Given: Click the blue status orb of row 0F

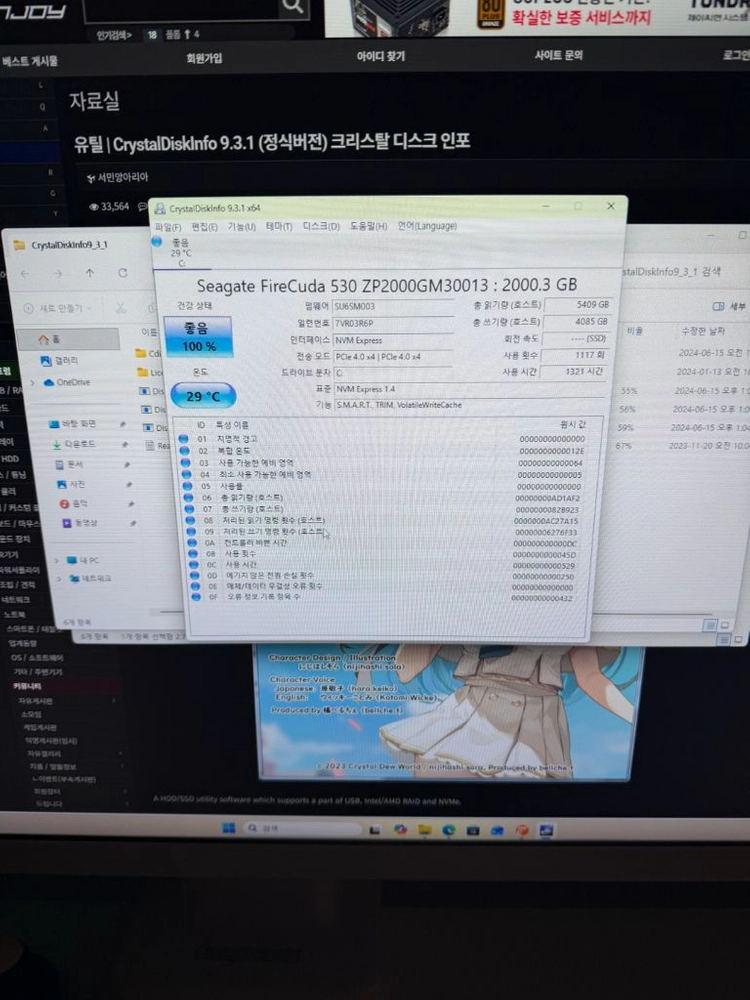Looking at the screenshot, I should click(196, 597).
